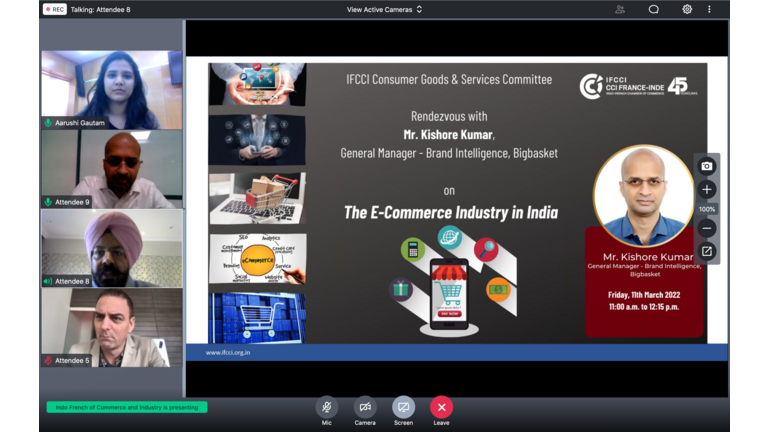Click the 100% zoom level indicator

coord(707,209)
